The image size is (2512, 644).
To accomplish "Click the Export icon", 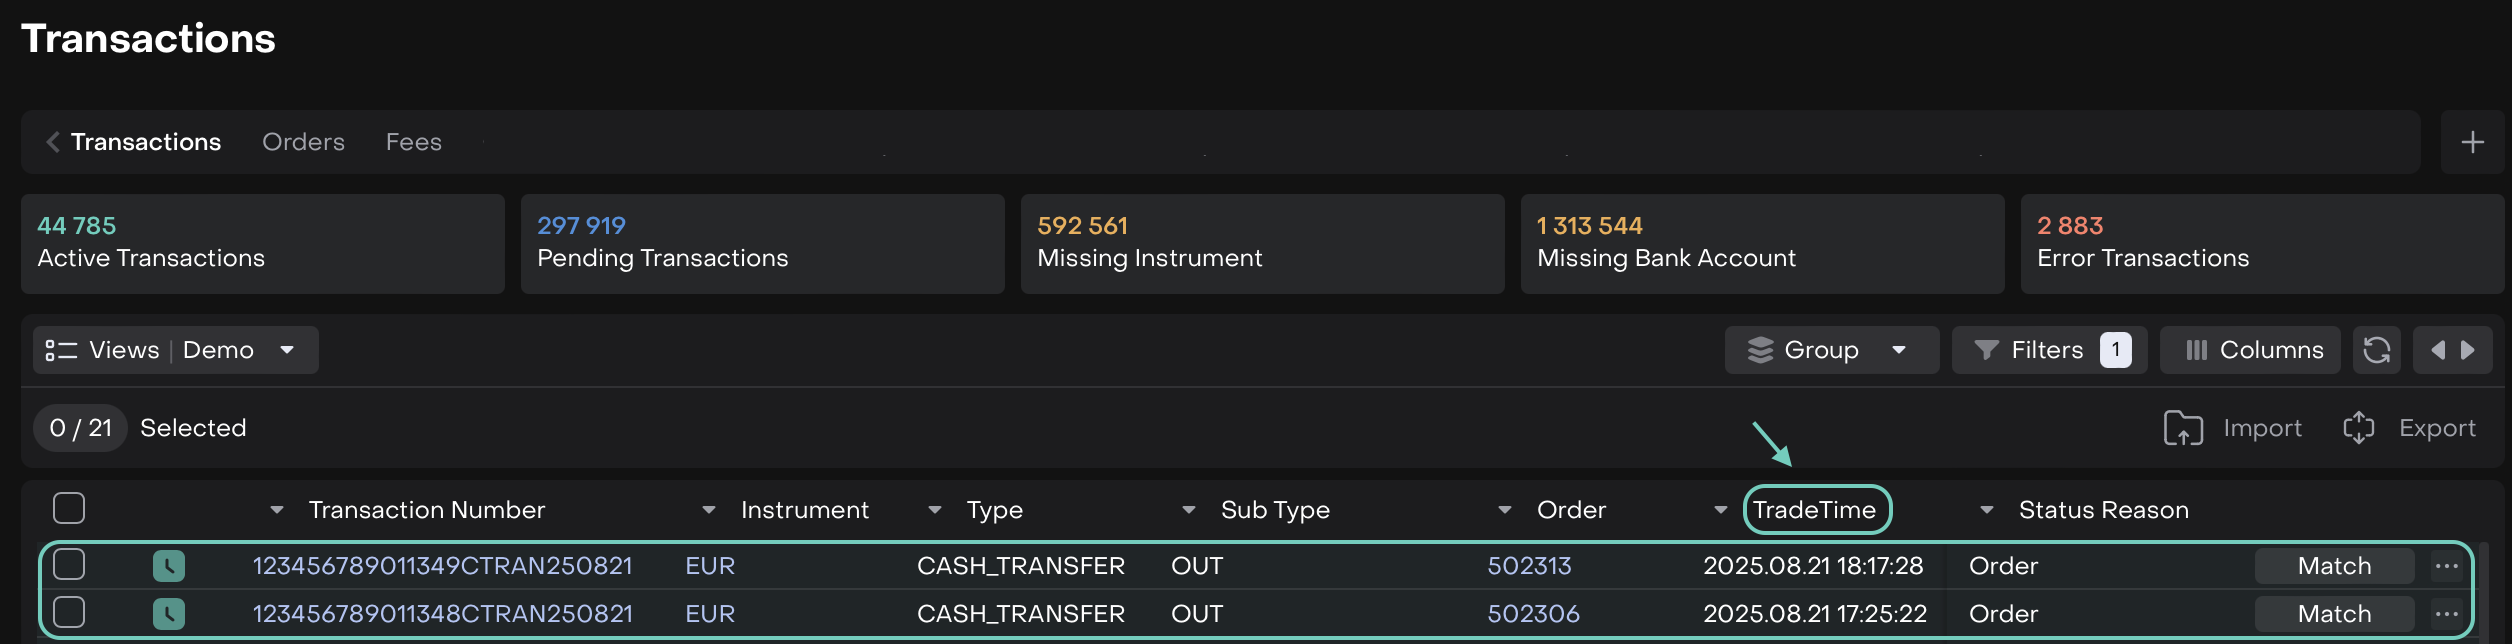I will coord(2358,428).
